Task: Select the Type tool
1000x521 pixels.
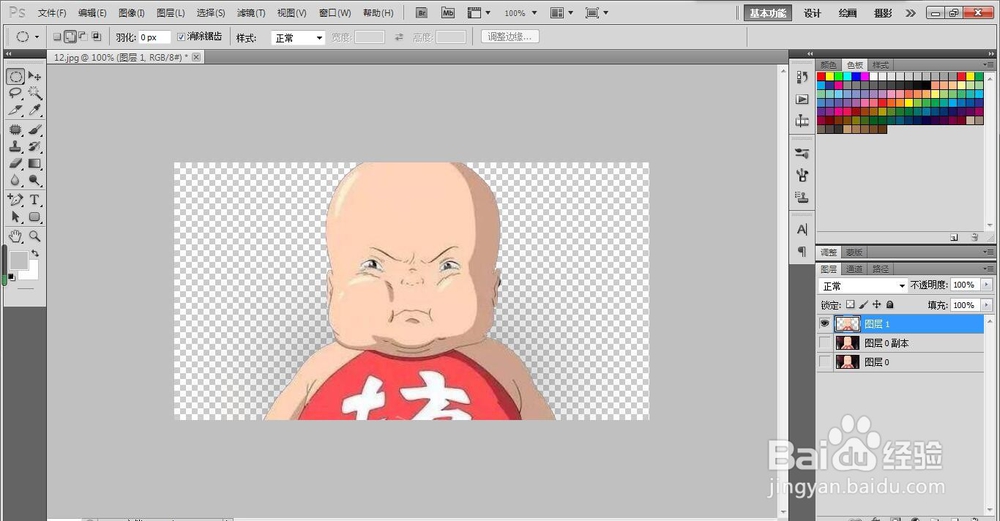Action: click(34, 200)
